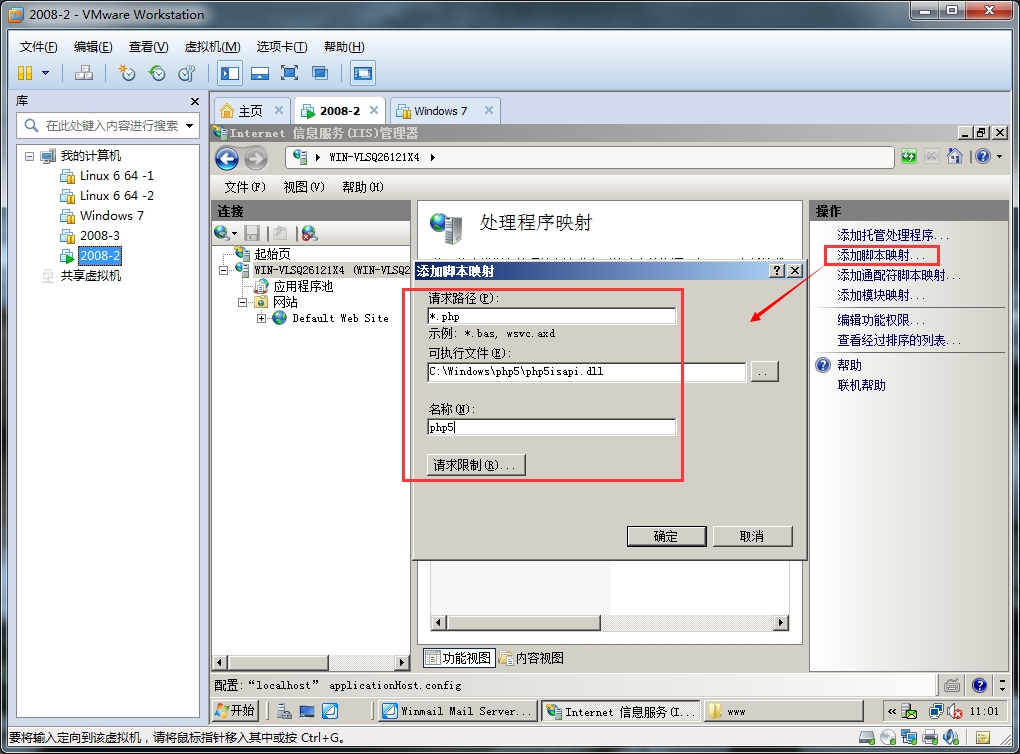The width and height of the screenshot is (1020, 754).
Task: Select 应用程序池 in connections tree
Action: (302, 286)
